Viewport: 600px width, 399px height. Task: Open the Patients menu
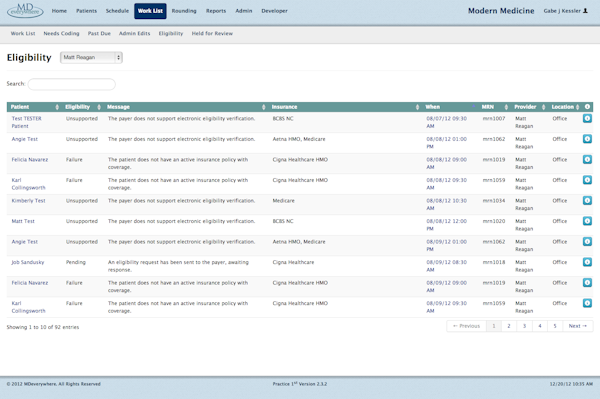pos(86,11)
